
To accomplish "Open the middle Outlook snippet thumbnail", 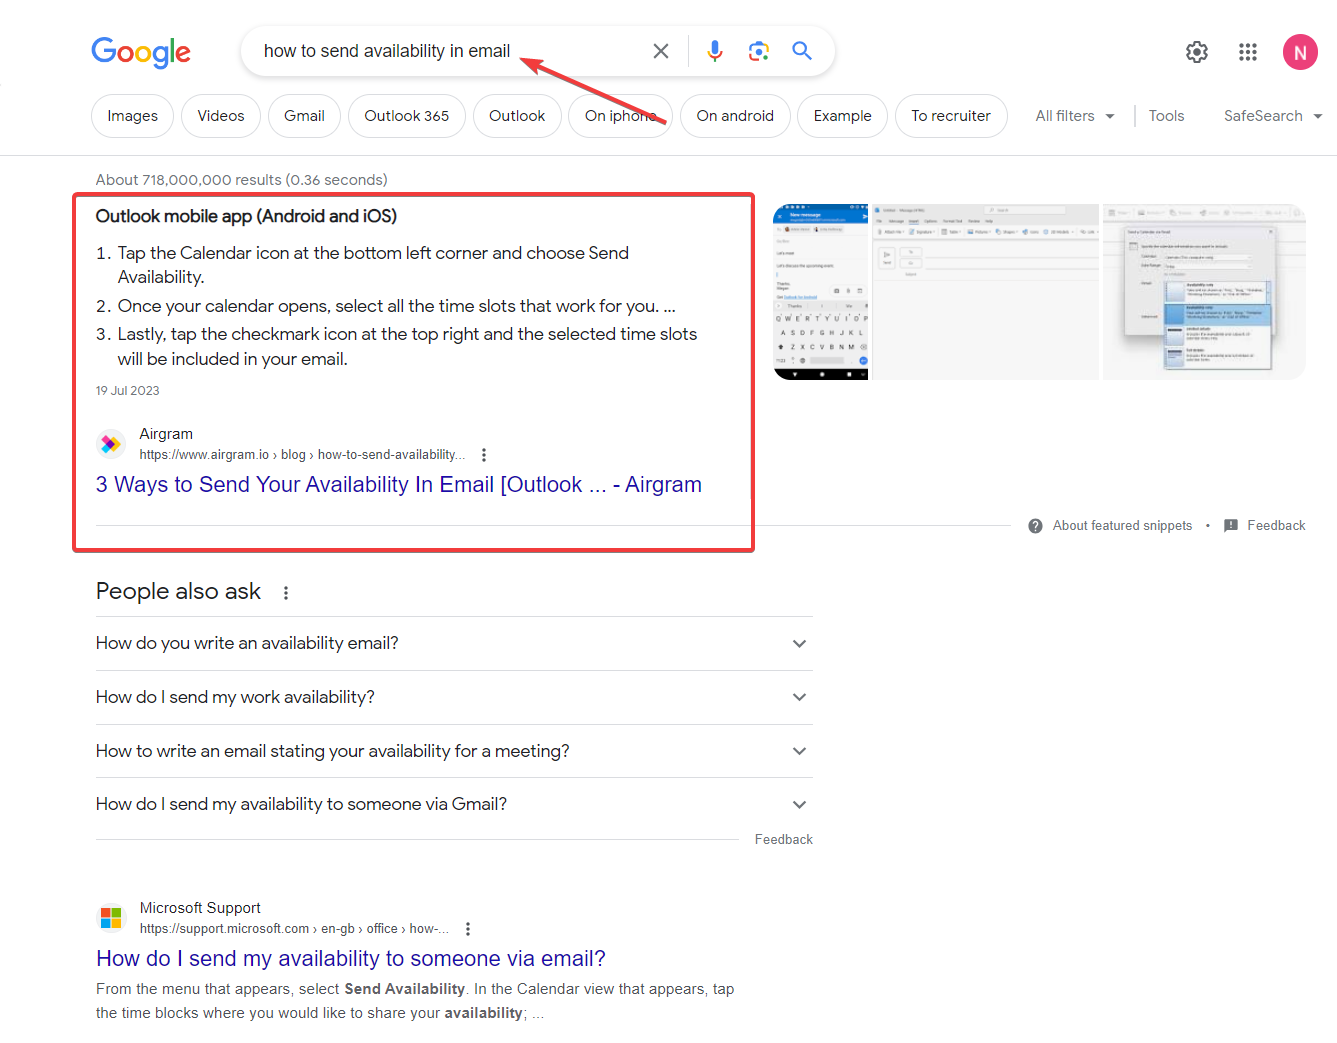I will pos(985,292).
